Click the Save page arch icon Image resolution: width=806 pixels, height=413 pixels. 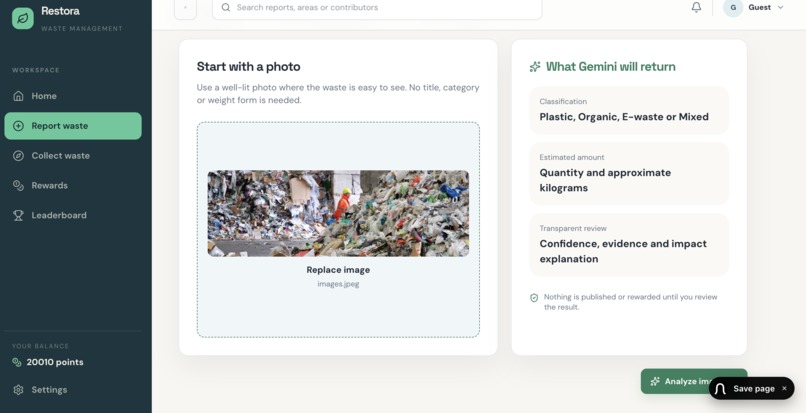(x=720, y=389)
